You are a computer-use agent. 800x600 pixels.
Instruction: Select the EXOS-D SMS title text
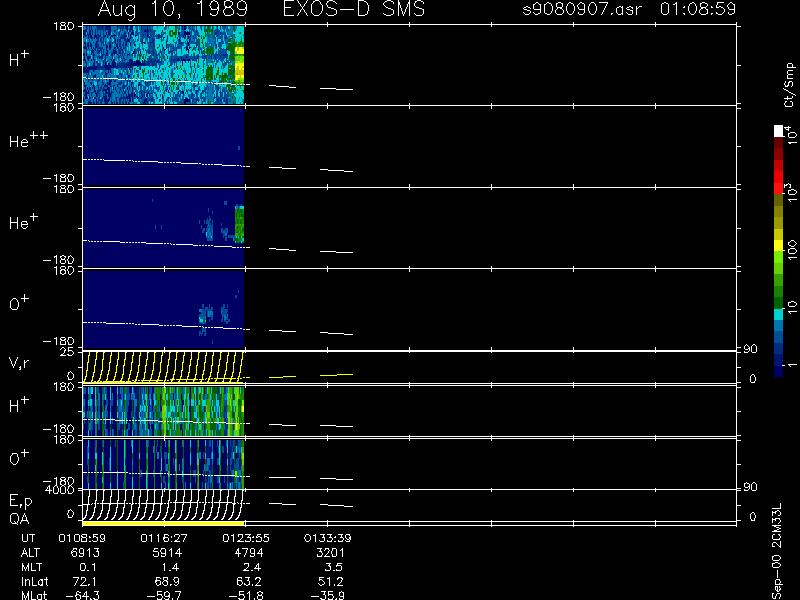tap(354, 9)
